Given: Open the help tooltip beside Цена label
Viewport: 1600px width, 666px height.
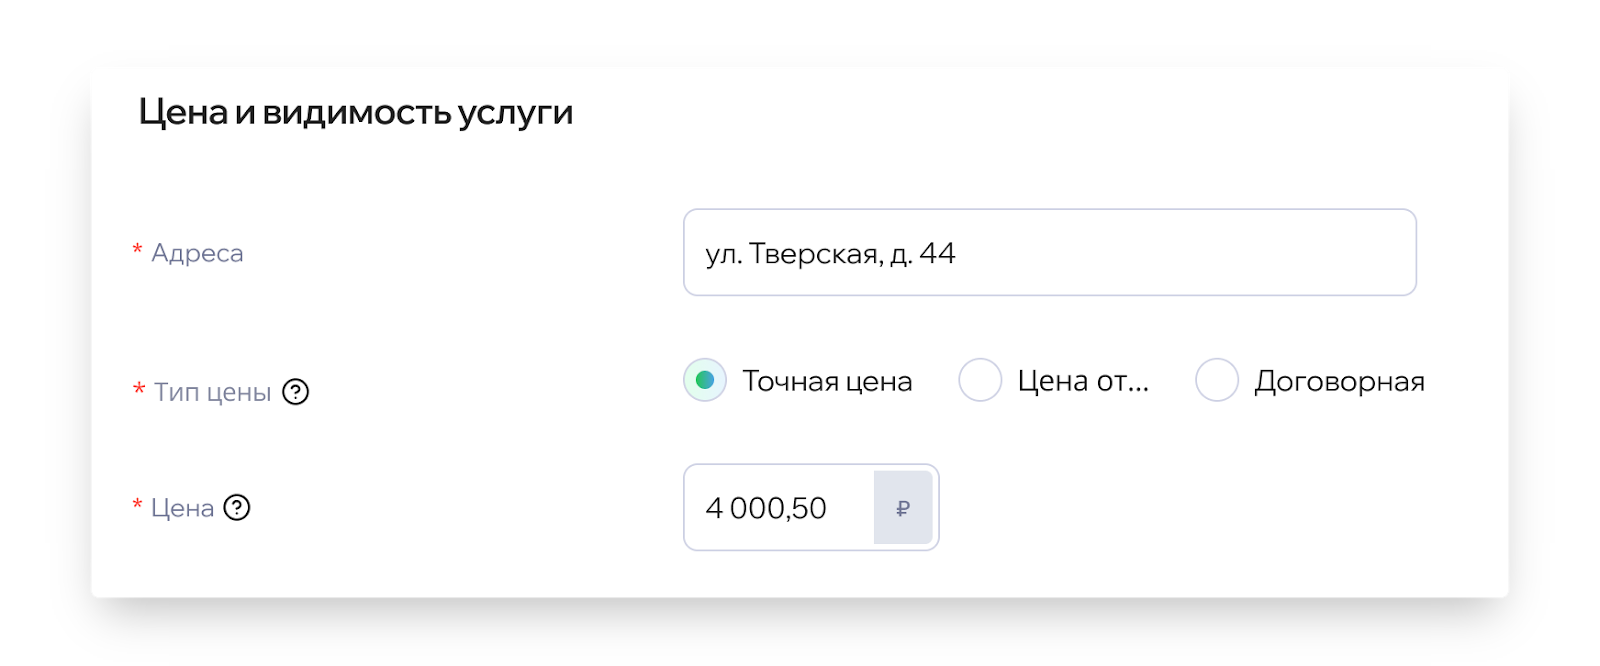Looking at the screenshot, I should coord(236,508).
